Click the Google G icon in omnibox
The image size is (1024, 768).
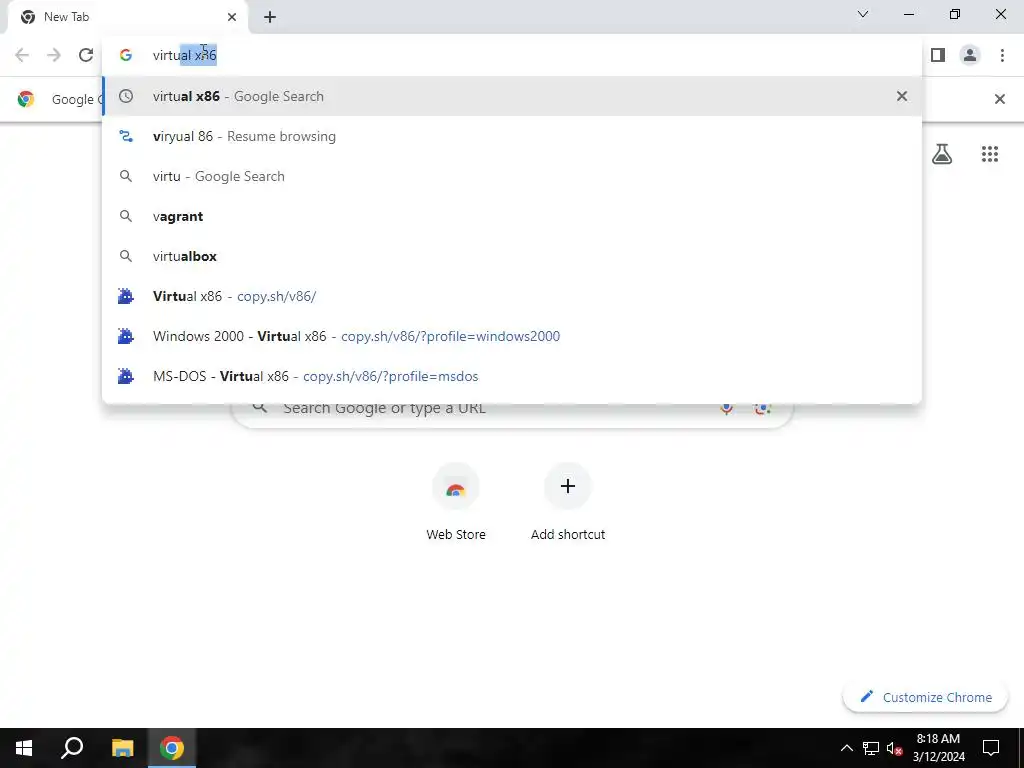126,55
